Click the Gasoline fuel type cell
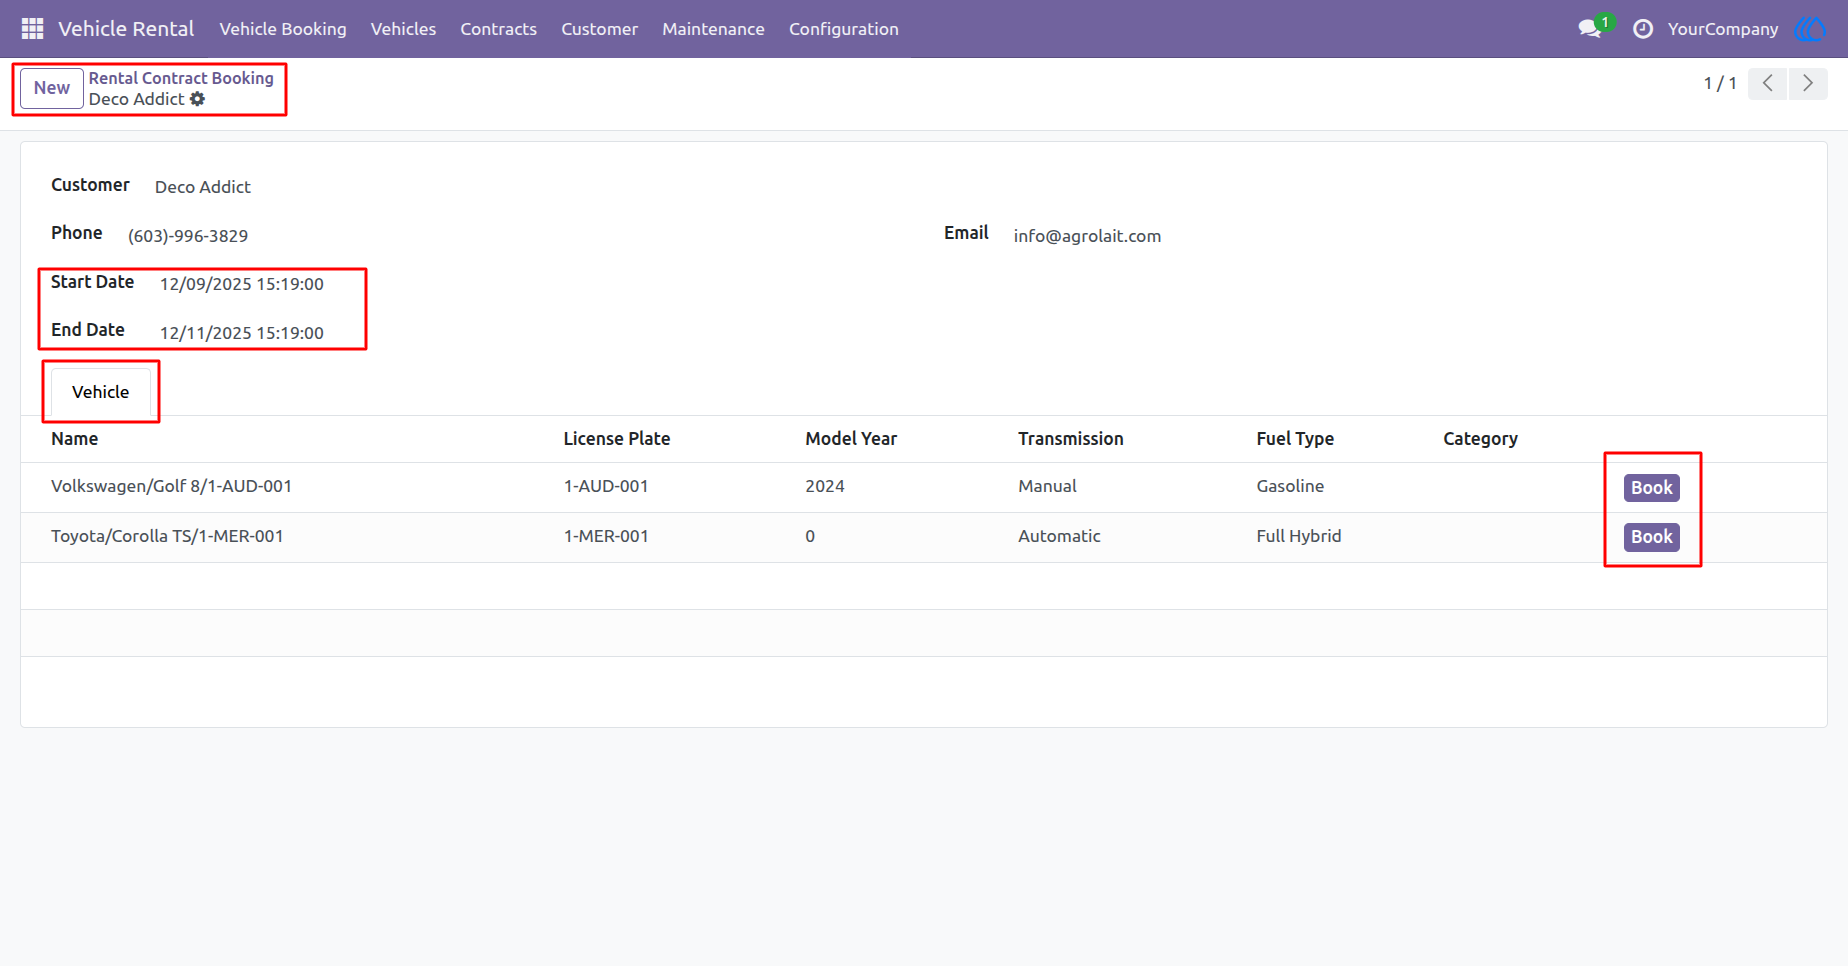This screenshot has width=1848, height=966. pyautogui.click(x=1290, y=486)
